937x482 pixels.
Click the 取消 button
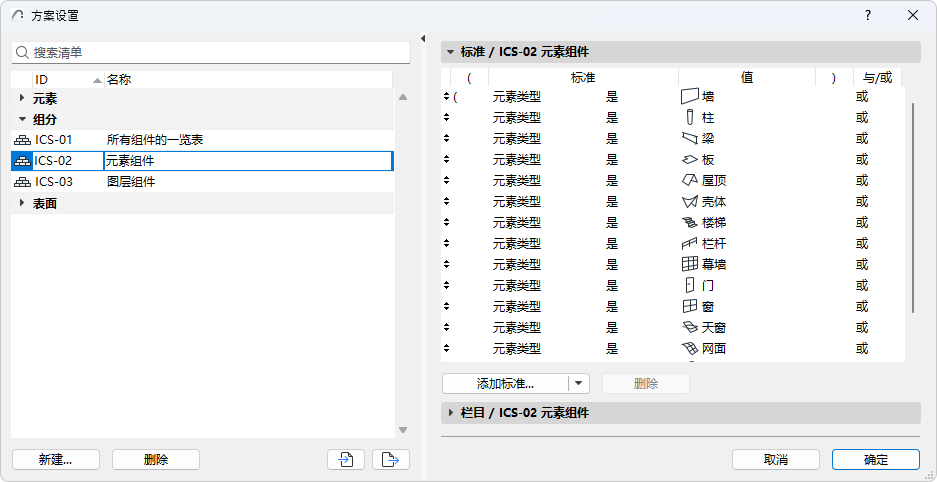(775, 460)
